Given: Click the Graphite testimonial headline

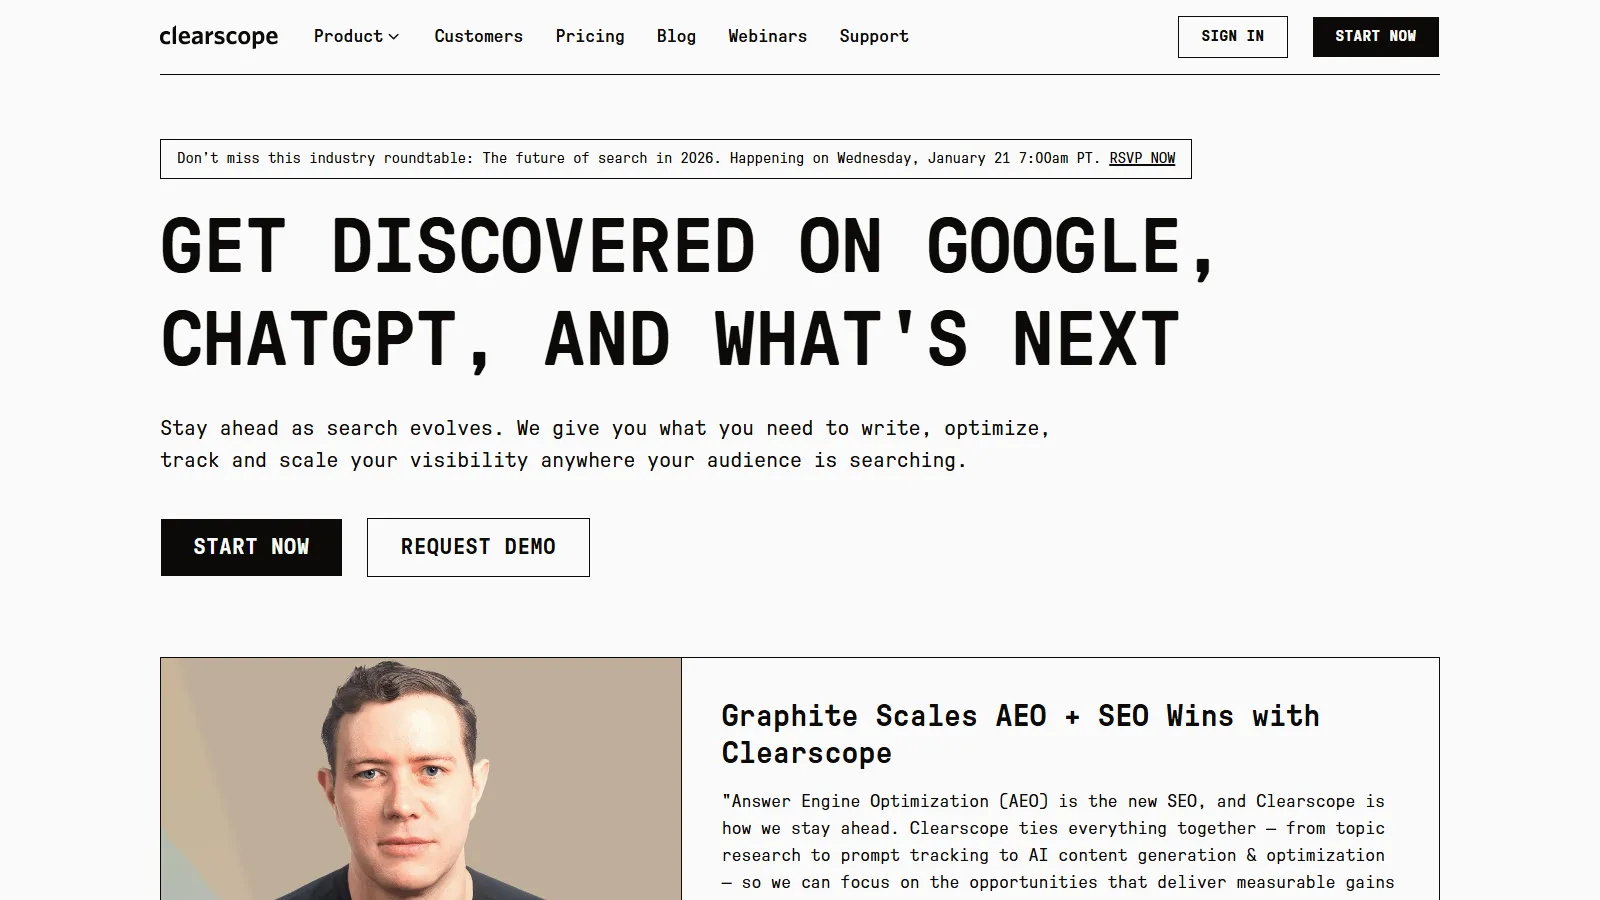Looking at the screenshot, I should pyautogui.click(x=1020, y=735).
